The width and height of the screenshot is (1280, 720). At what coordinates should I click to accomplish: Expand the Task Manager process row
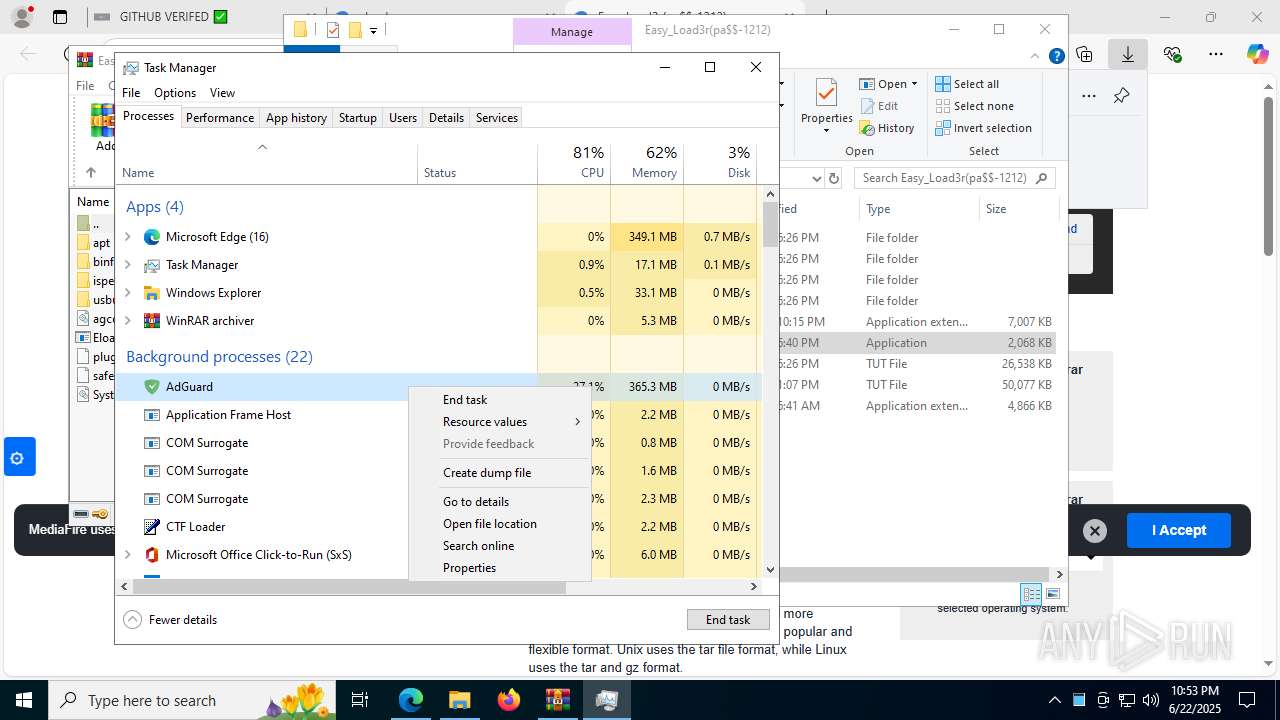[x=127, y=265]
